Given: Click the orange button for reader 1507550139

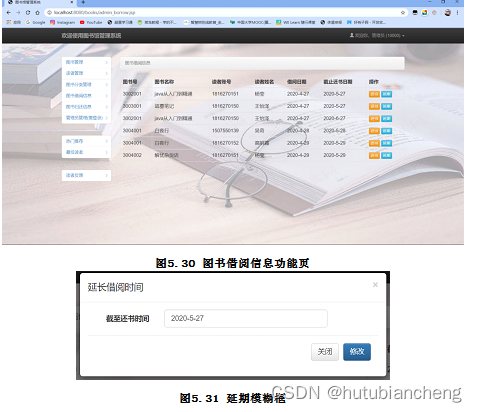Looking at the screenshot, I should [374, 131].
